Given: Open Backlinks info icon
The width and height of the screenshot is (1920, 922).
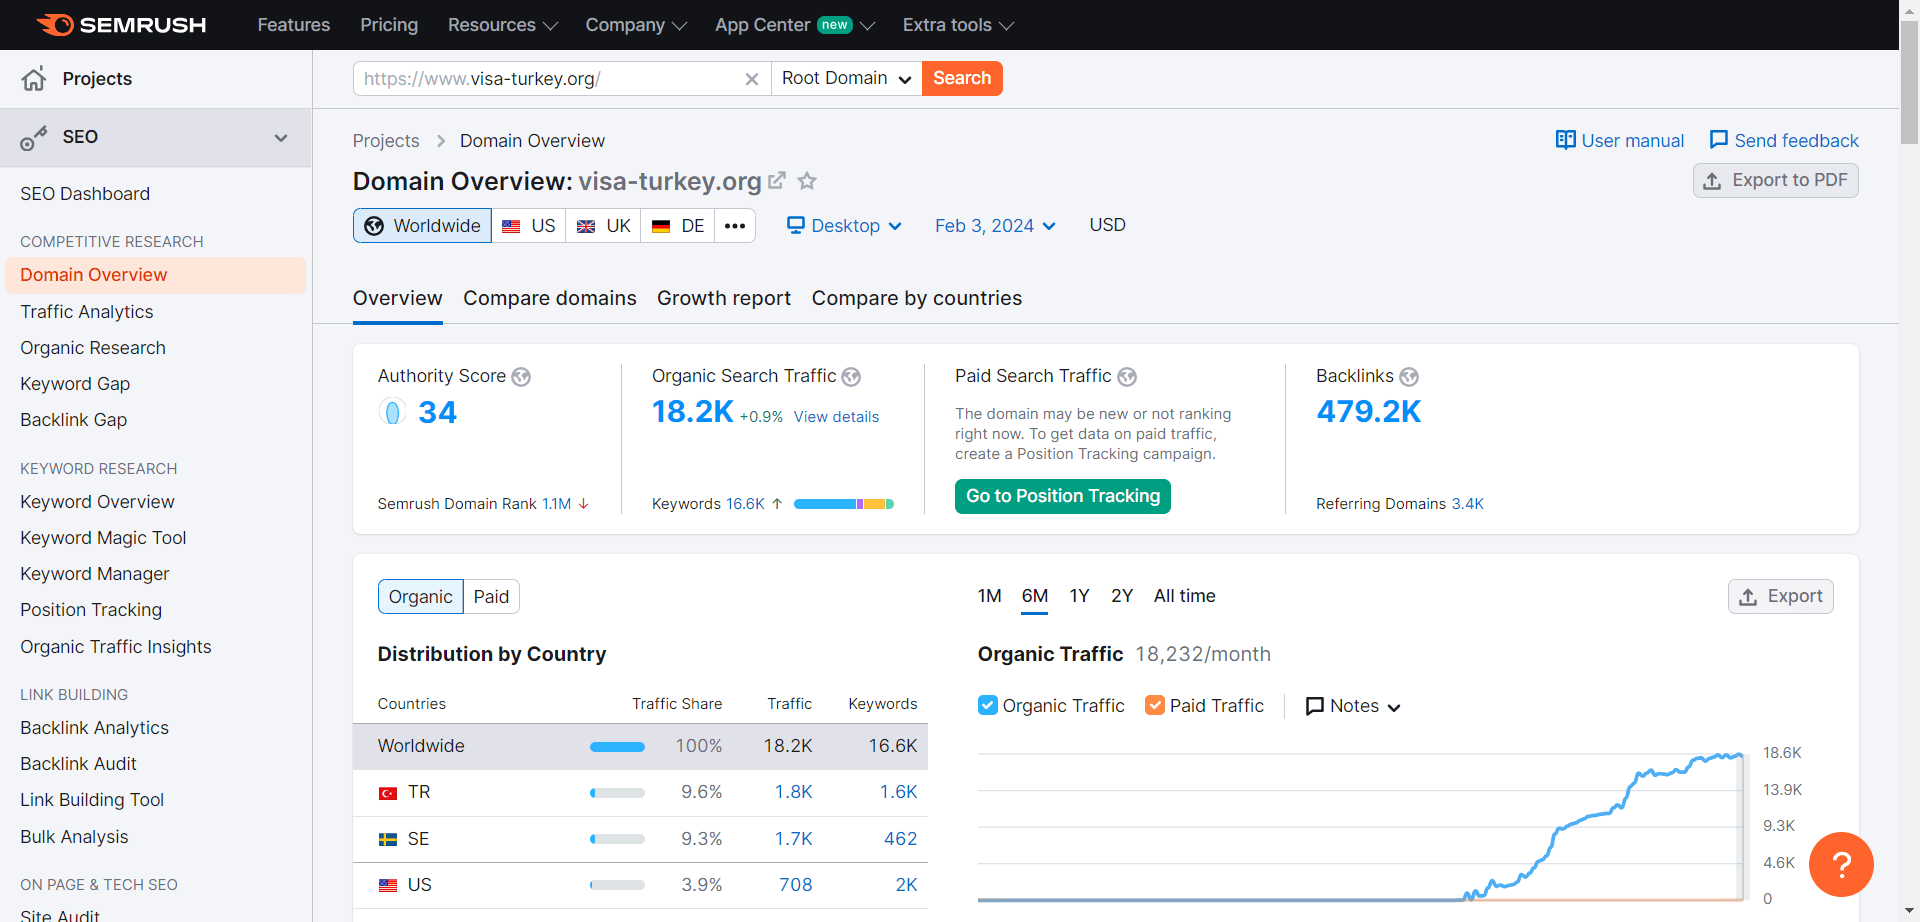Looking at the screenshot, I should coord(1409,377).
